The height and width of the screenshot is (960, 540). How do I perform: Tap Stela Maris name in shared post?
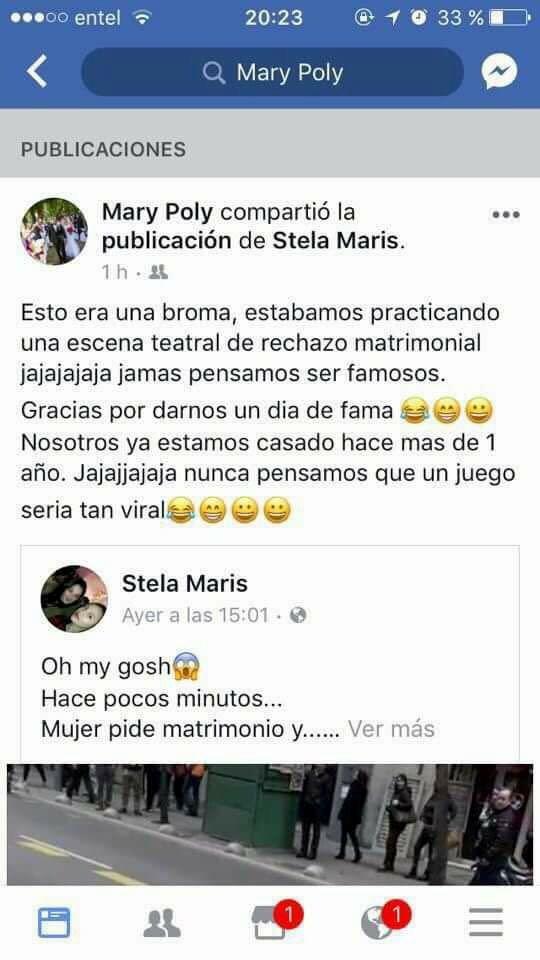point(185,583)
